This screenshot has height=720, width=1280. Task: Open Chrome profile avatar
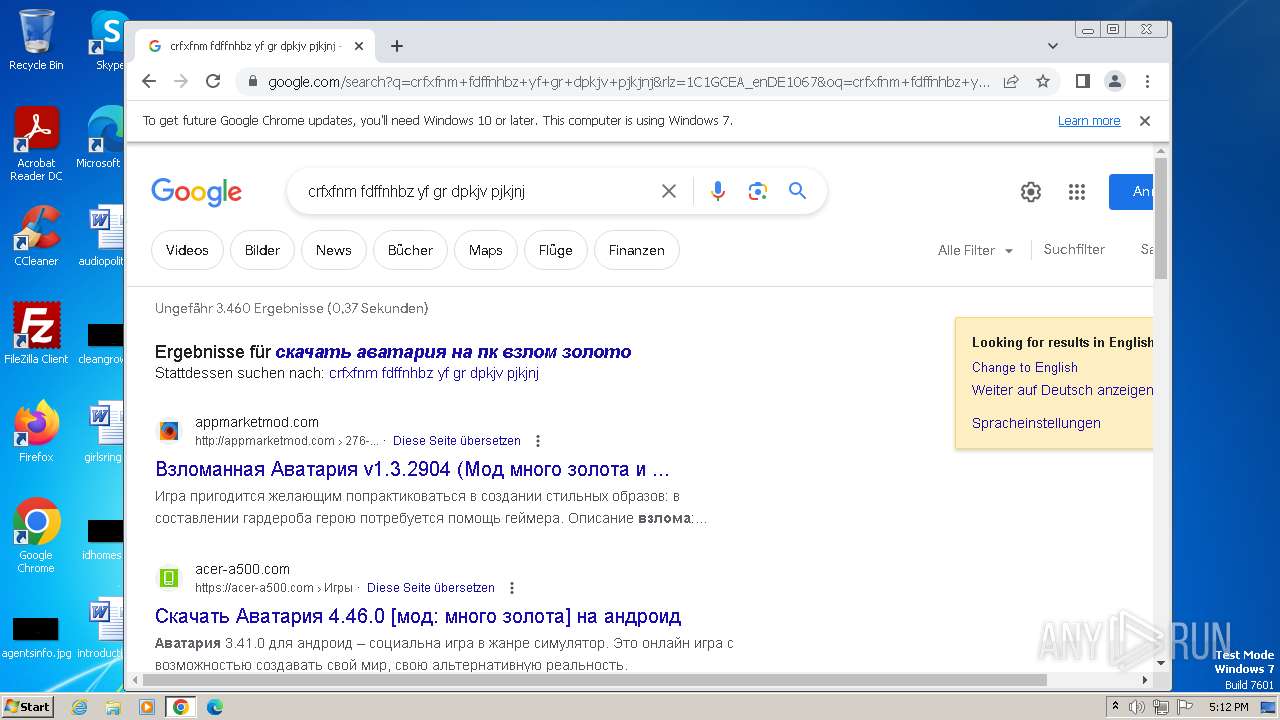[1114, 81]
